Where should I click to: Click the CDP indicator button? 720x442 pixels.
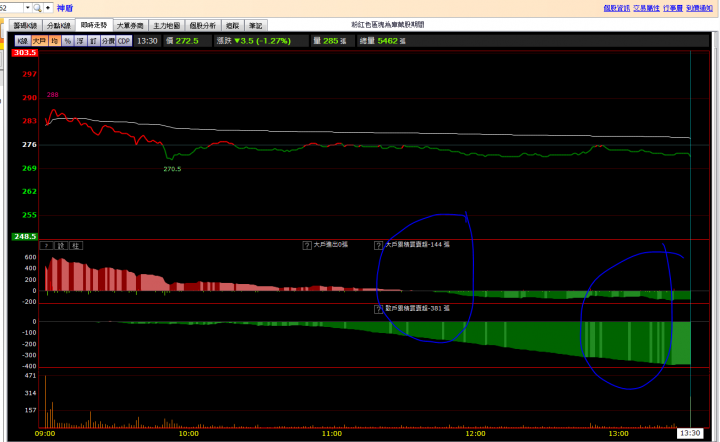pyautogui.click(x=123, y=41)
